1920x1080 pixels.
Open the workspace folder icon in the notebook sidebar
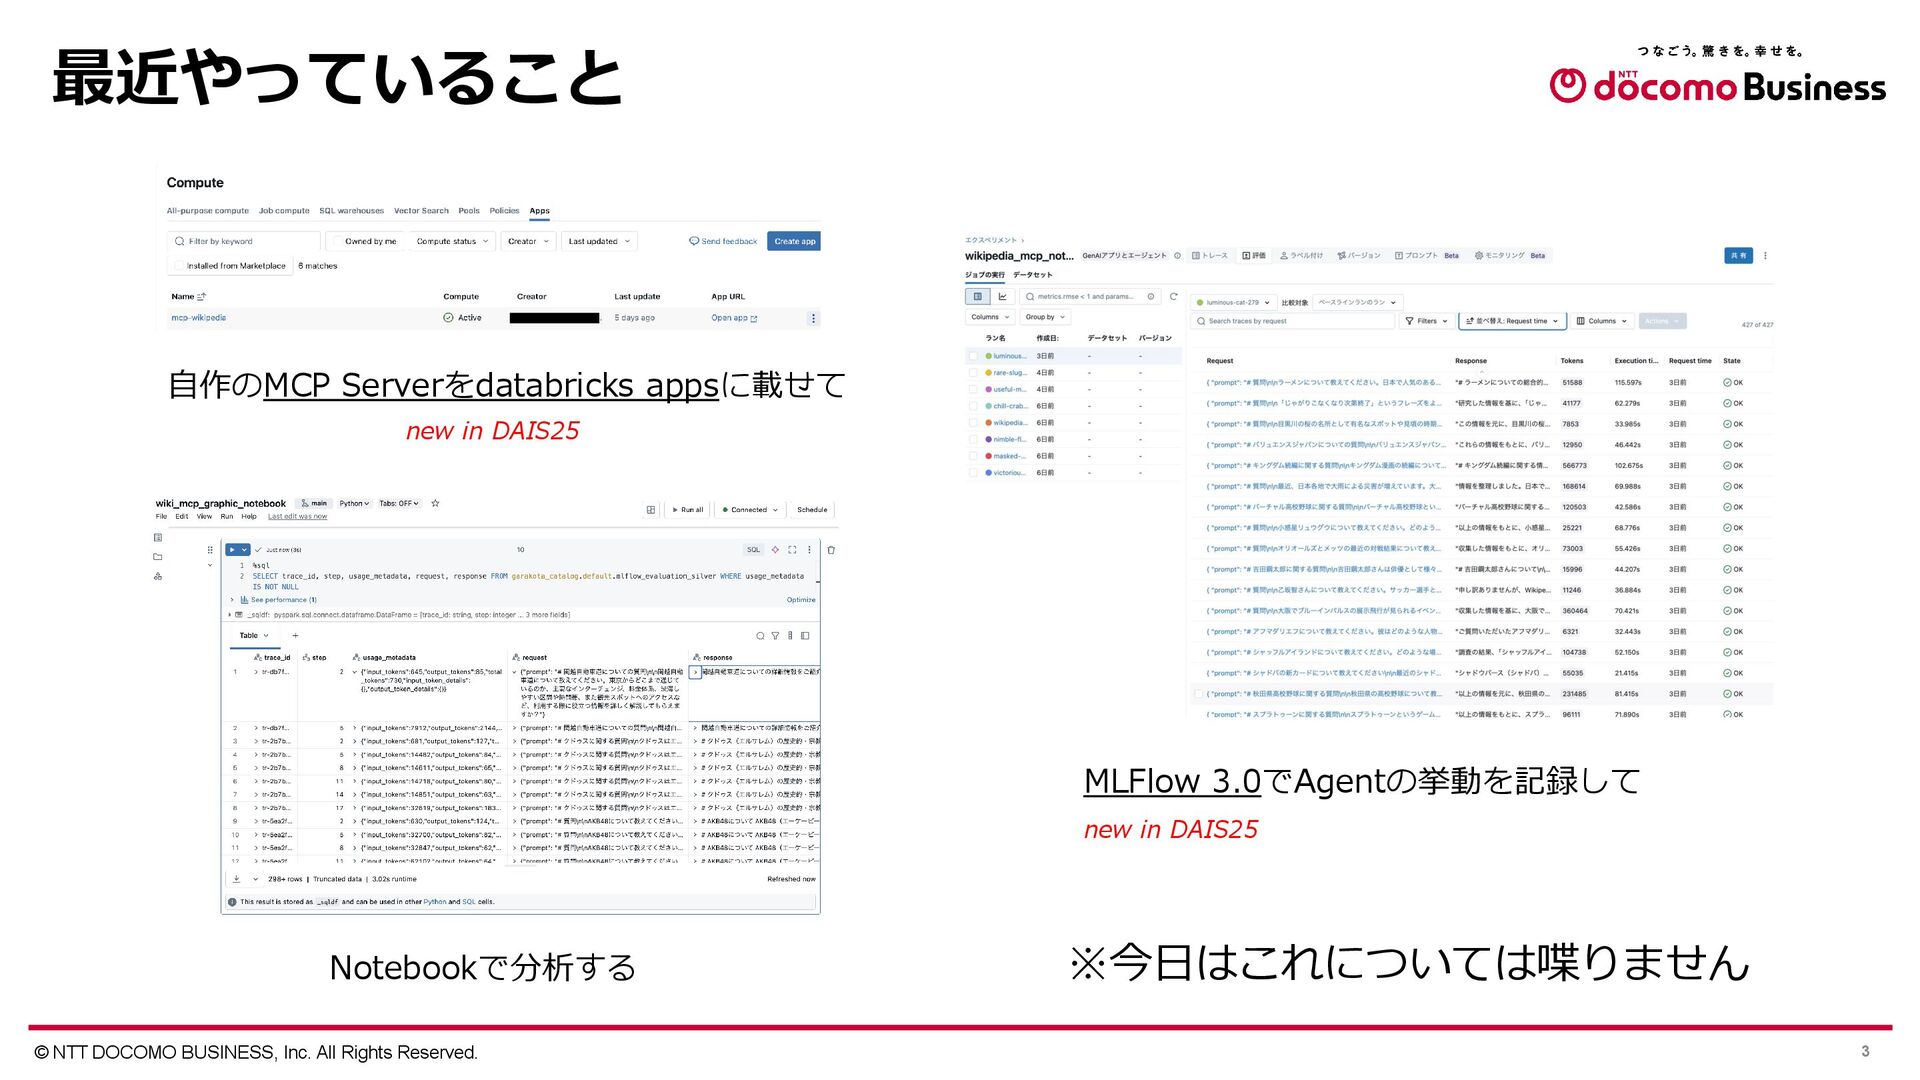pos(158,557)
